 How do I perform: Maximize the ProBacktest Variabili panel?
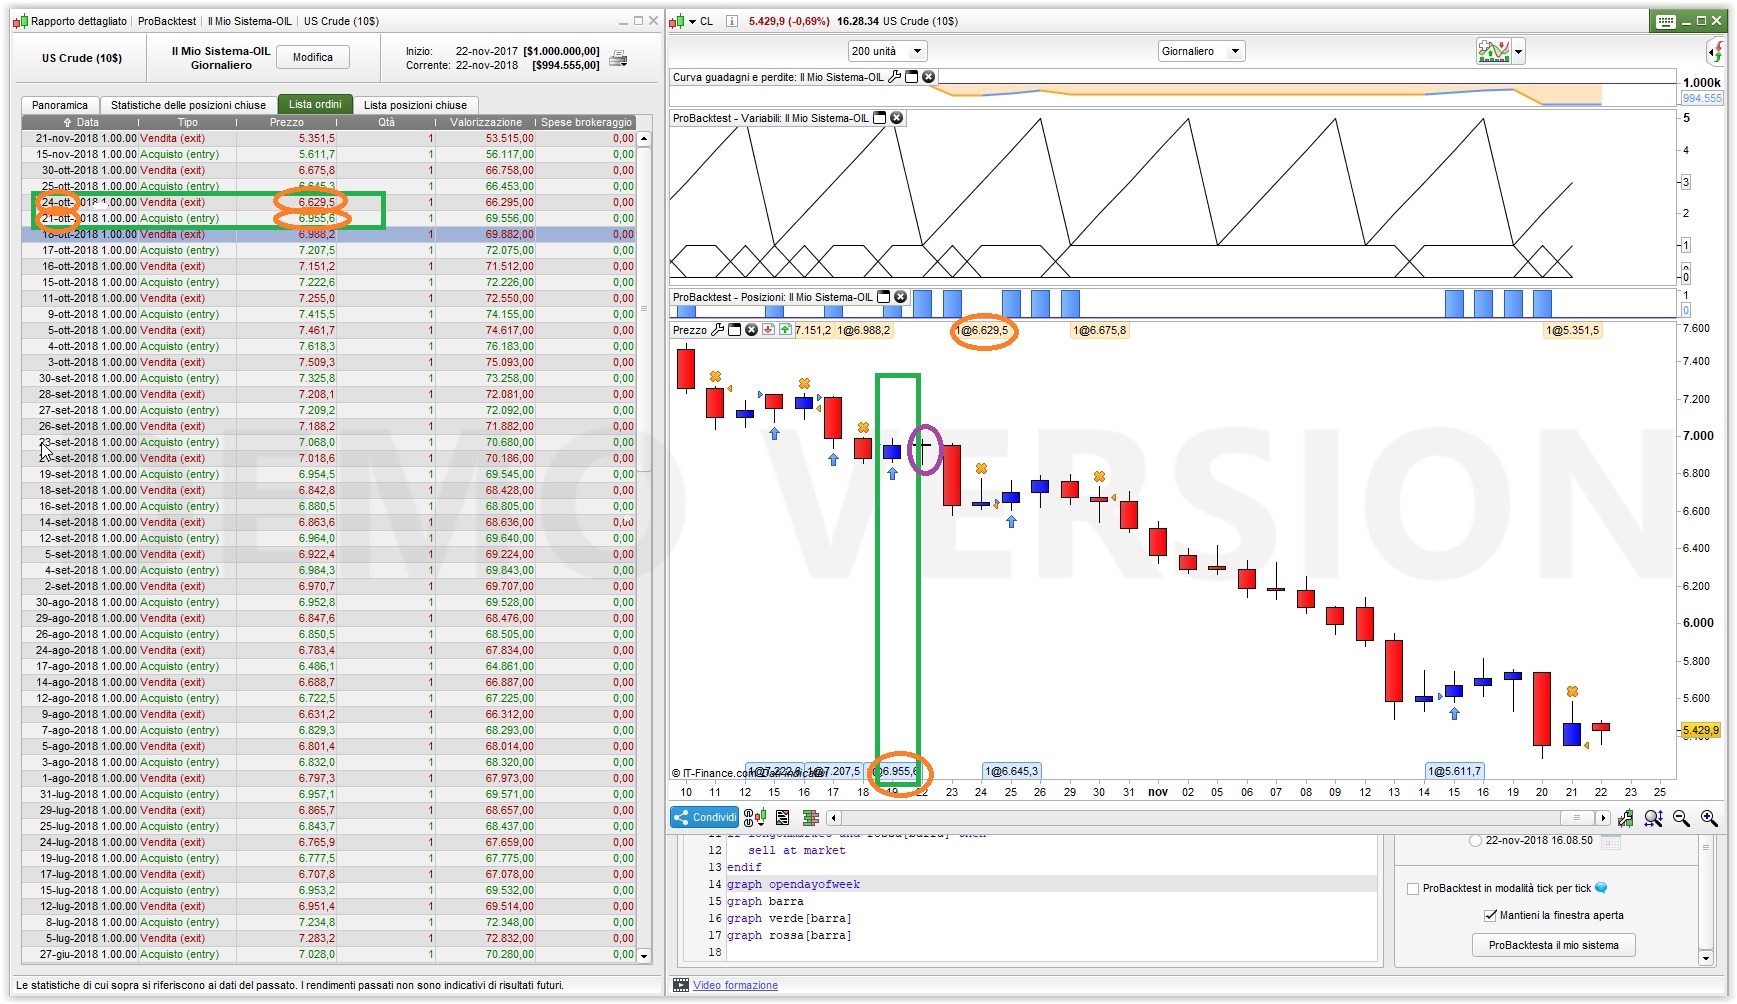880,118
